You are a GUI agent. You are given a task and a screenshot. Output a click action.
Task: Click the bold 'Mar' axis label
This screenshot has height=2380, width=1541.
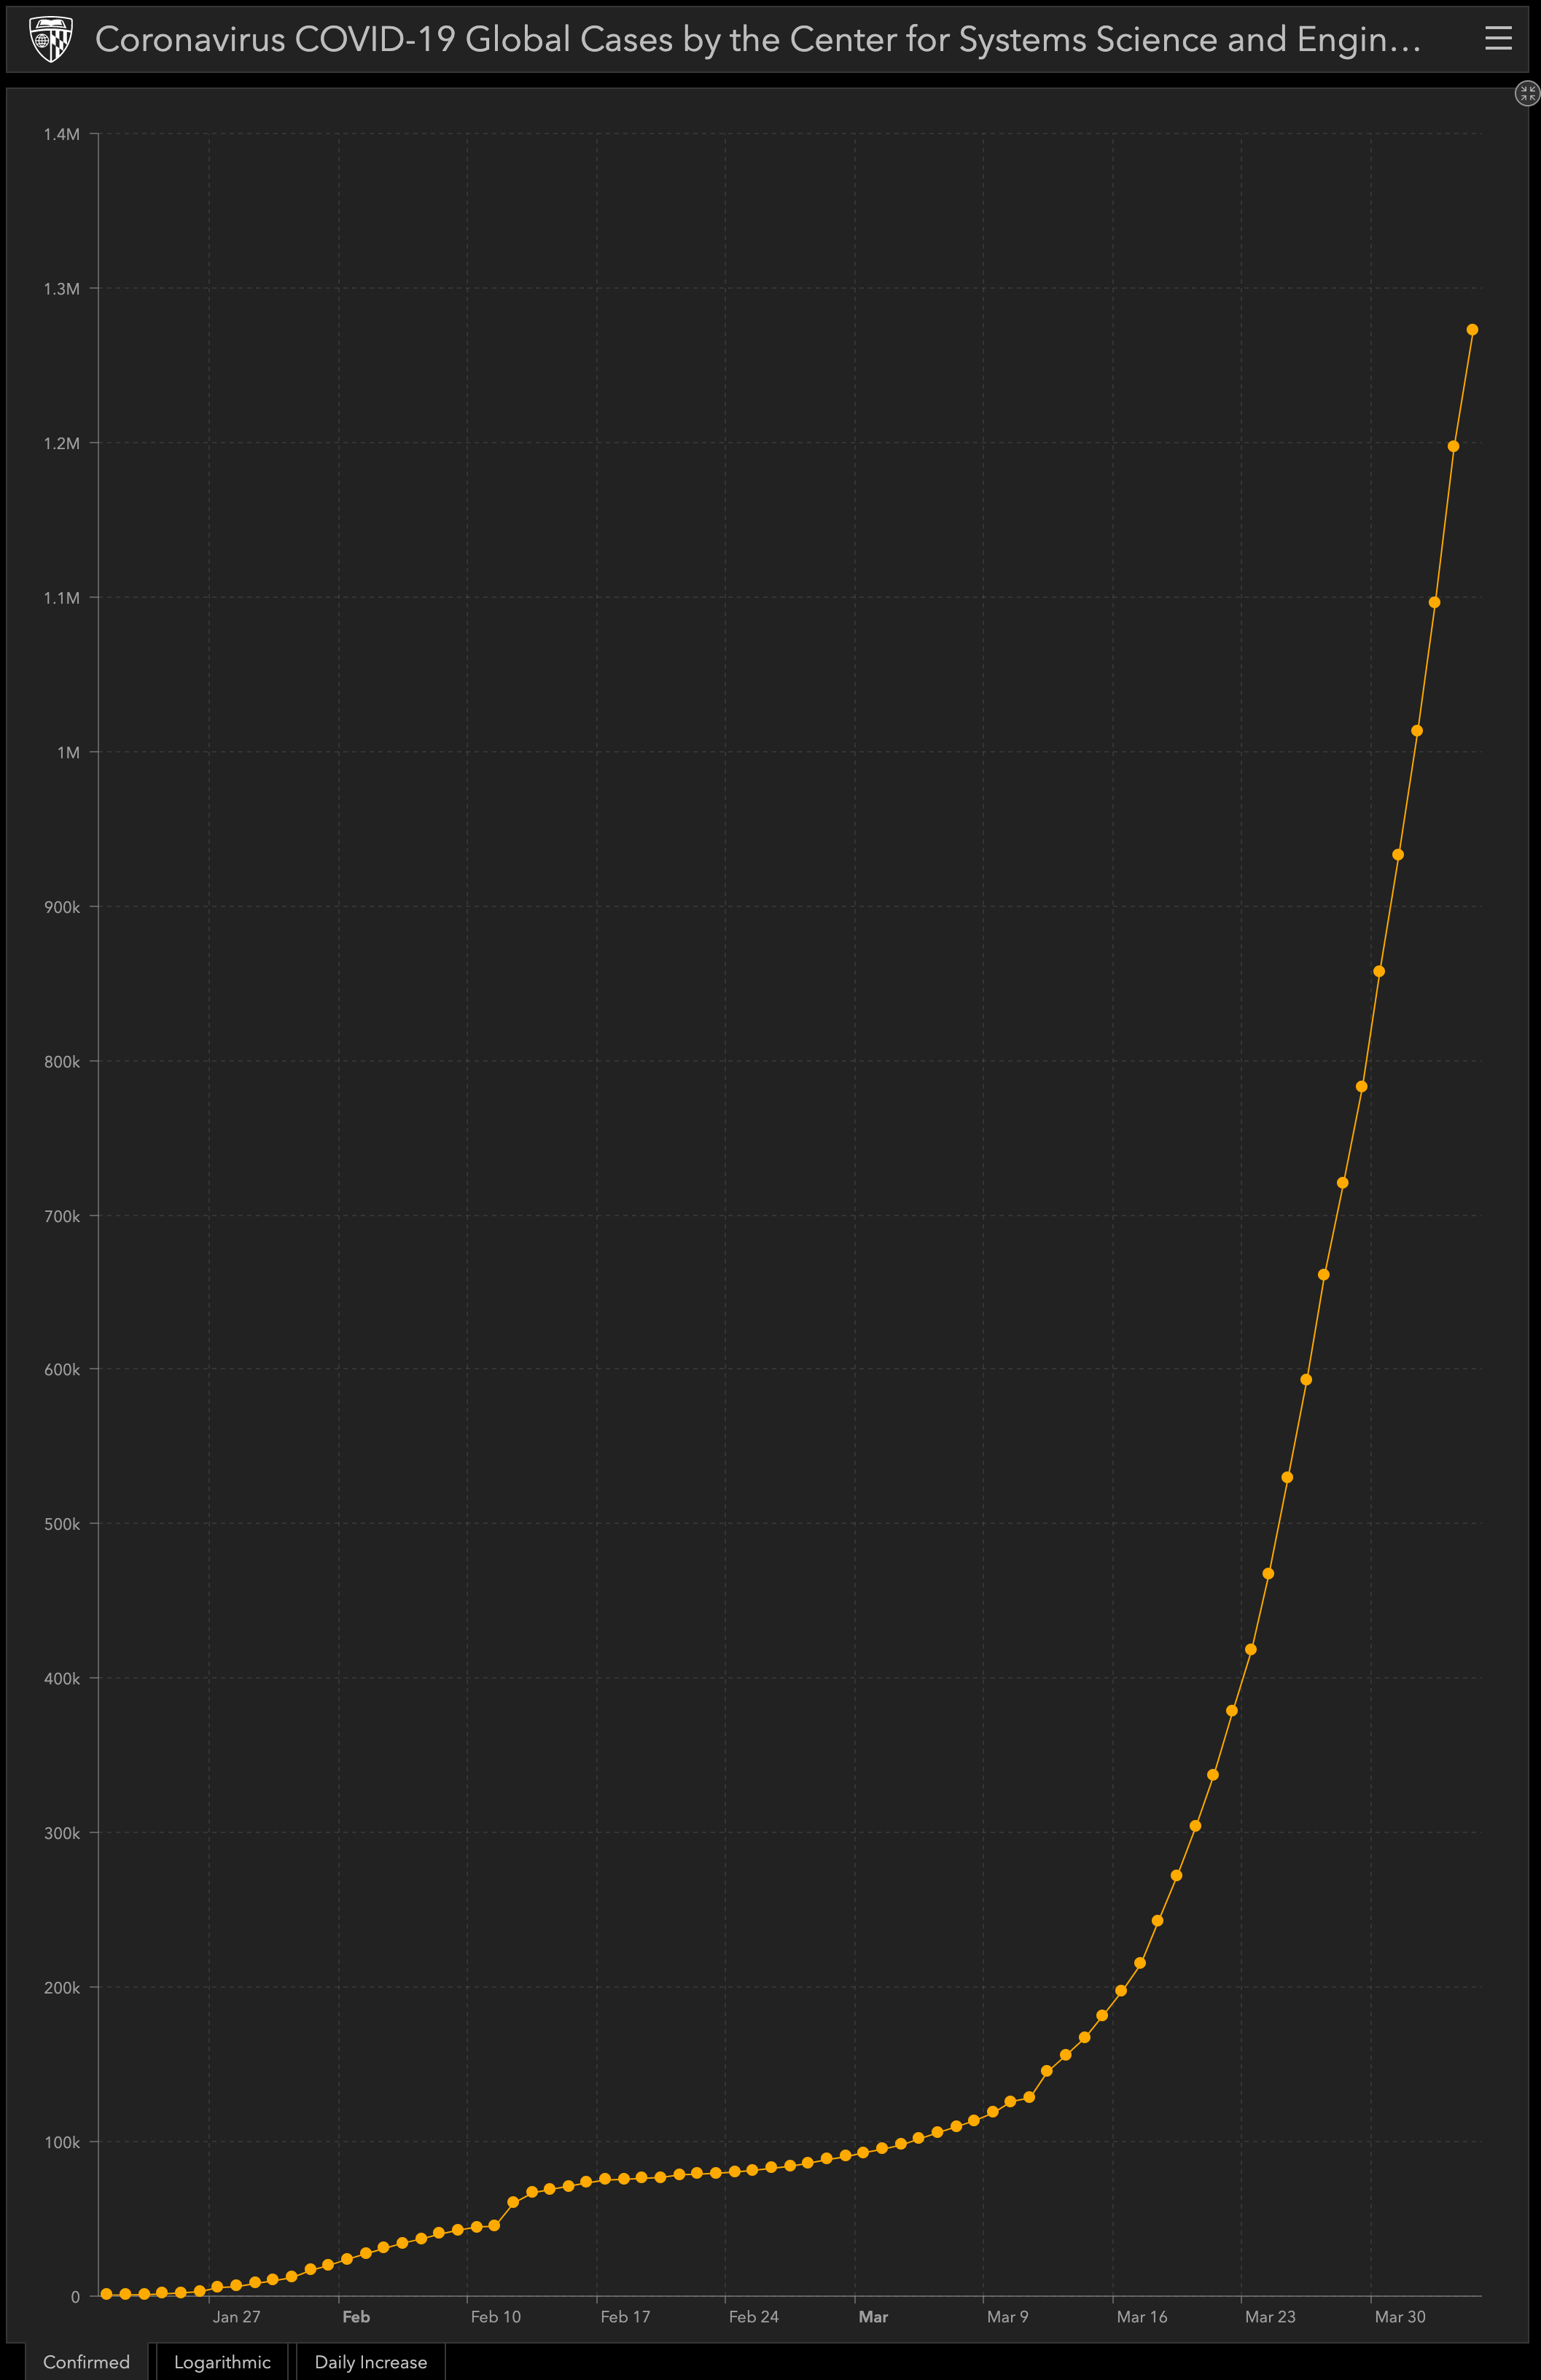point(873,2316)
